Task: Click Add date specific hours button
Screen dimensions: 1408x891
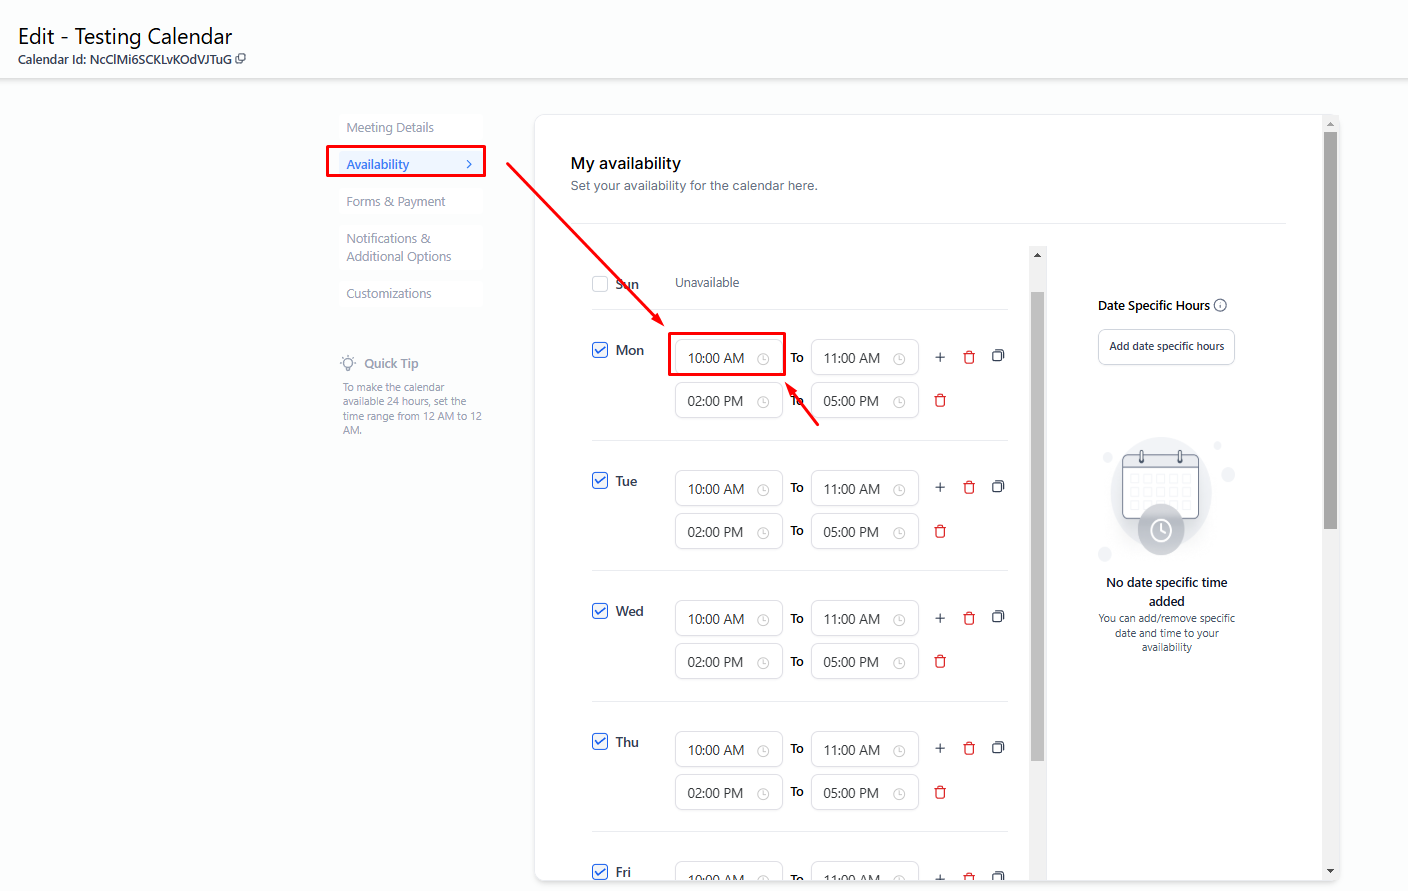Action: click(x=1166, y=347)
